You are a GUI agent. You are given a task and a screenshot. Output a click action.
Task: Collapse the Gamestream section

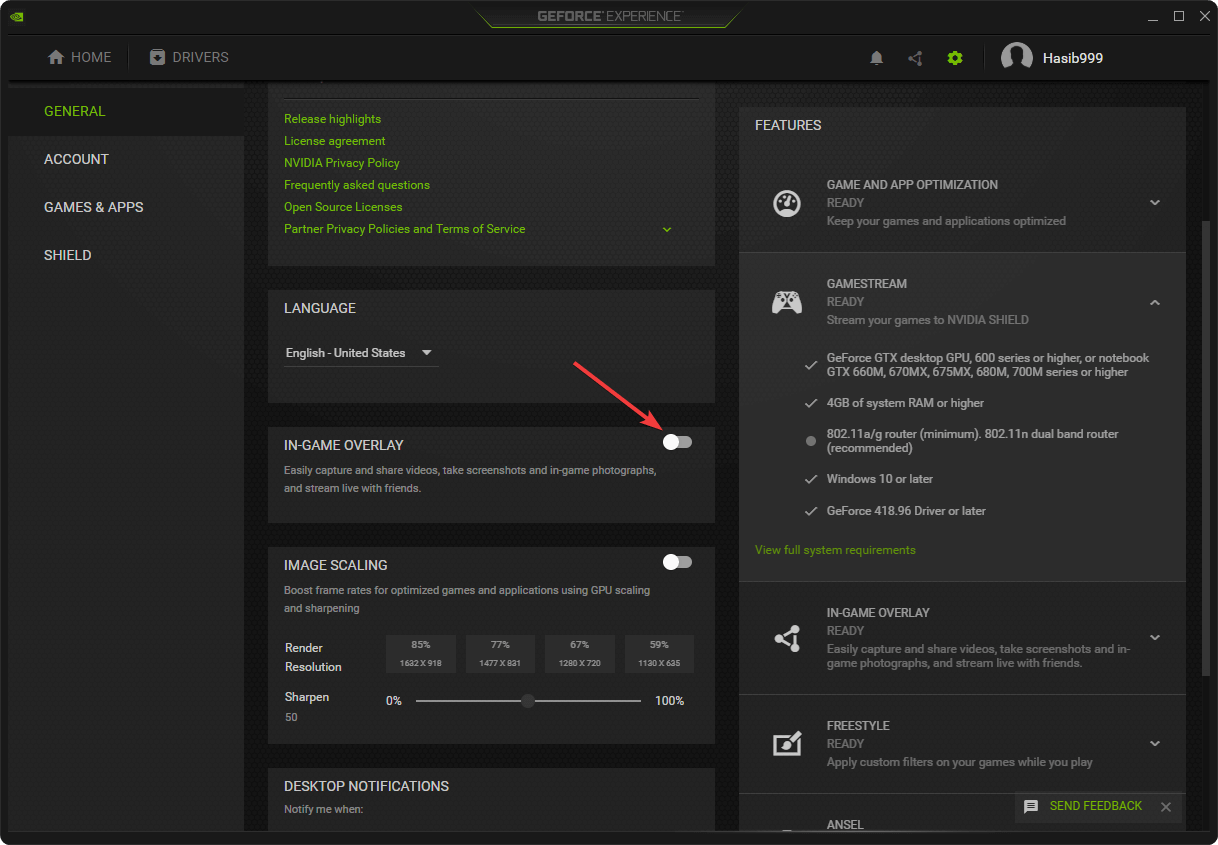[1155, 302]
